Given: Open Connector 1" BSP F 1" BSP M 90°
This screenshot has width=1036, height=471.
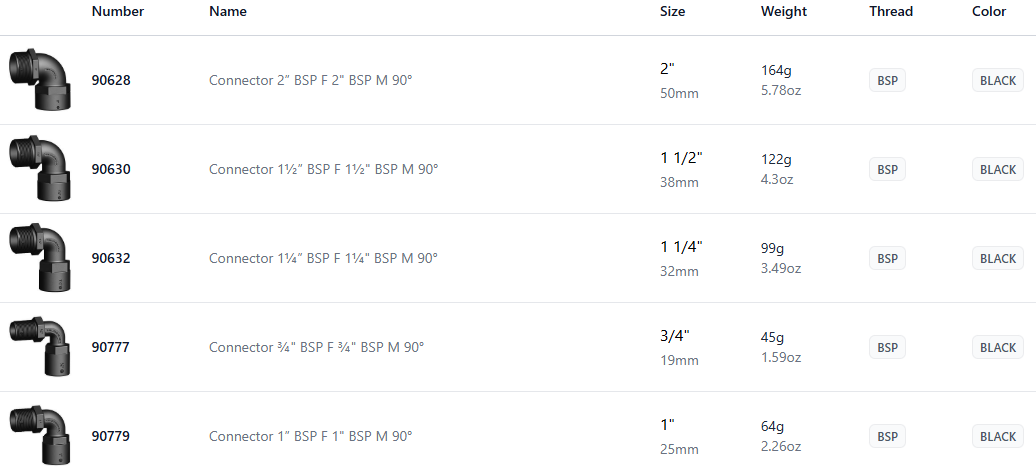Looking at the screenshot, I should pos(310,436).
